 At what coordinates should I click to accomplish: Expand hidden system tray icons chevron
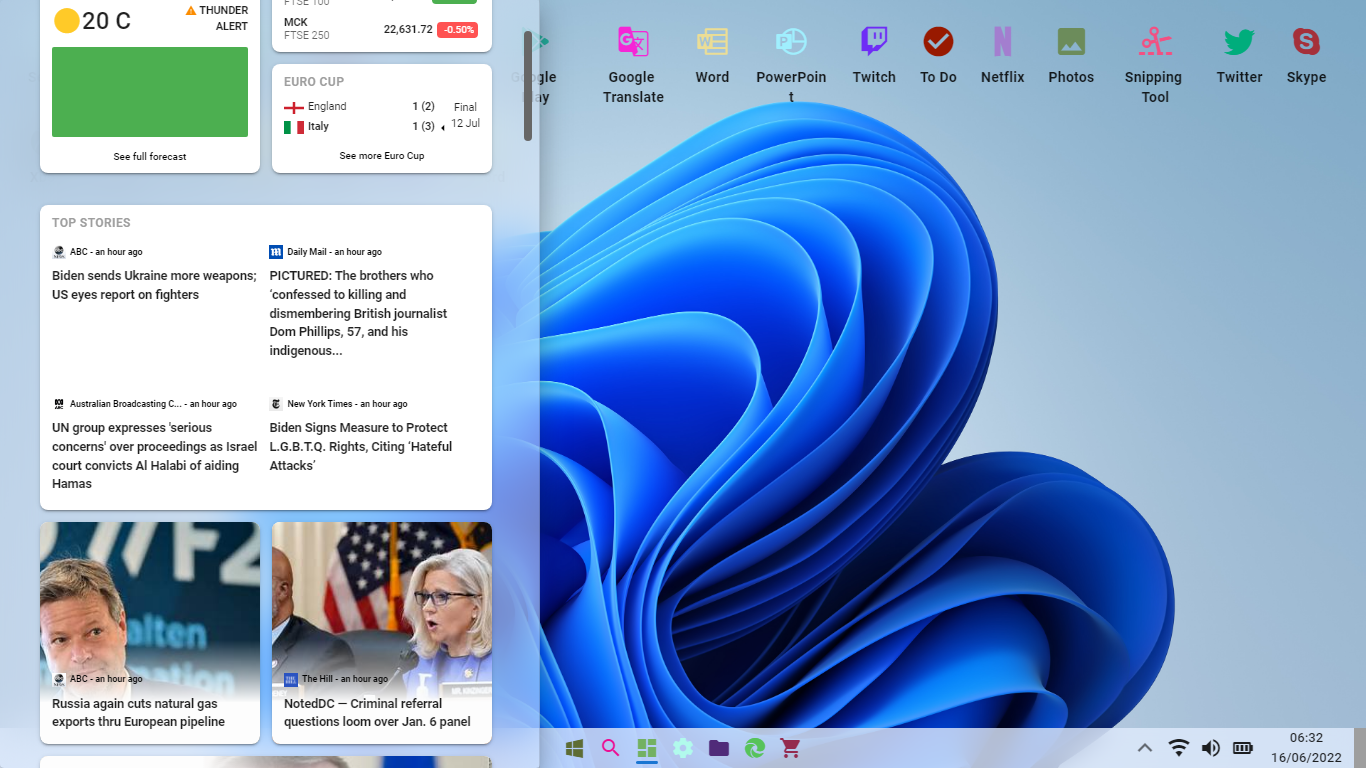(x=1146, y=748)
